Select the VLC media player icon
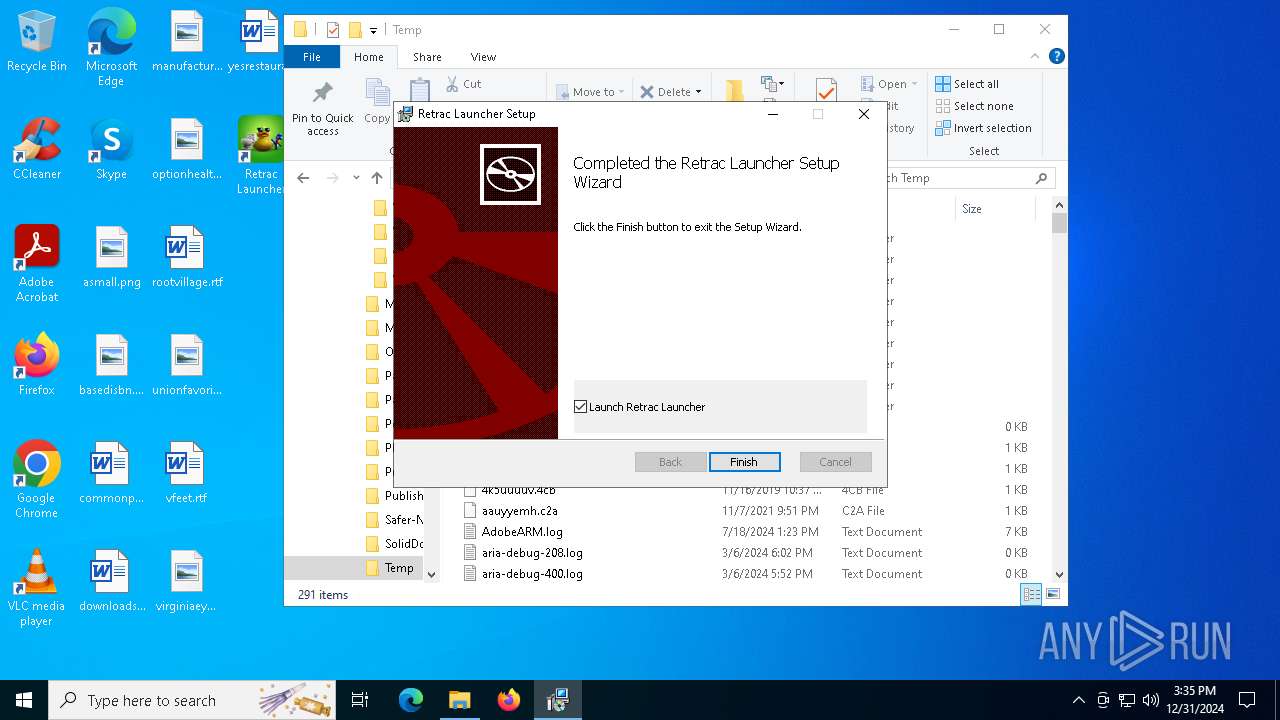 (37, 588)
